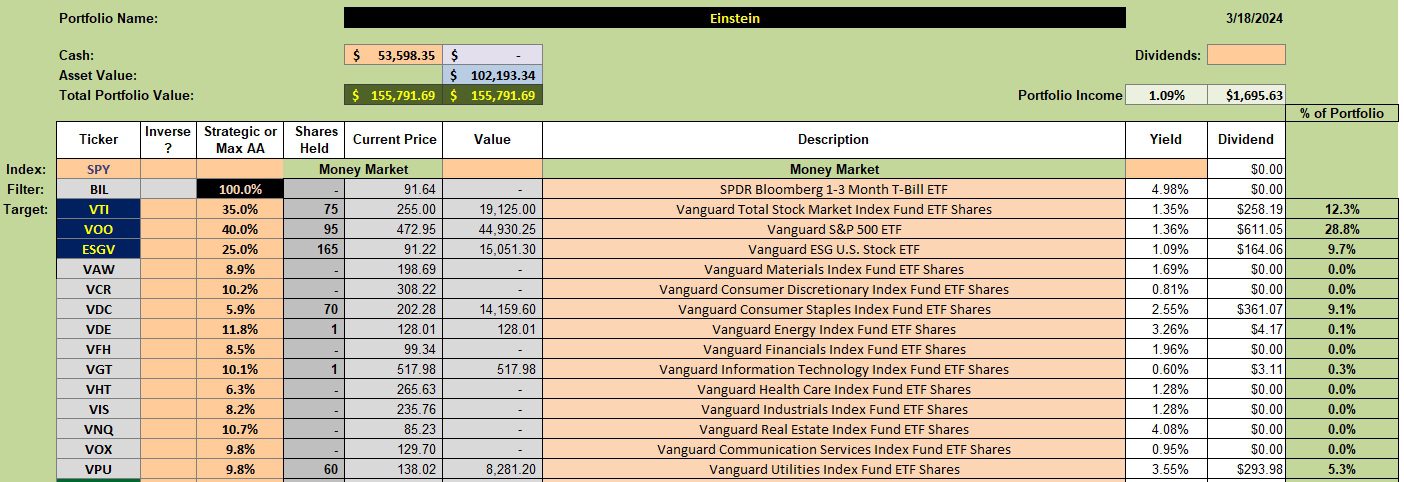Click the empty orange Dividends cell
1404x482 pixels.
(1246, 55)
